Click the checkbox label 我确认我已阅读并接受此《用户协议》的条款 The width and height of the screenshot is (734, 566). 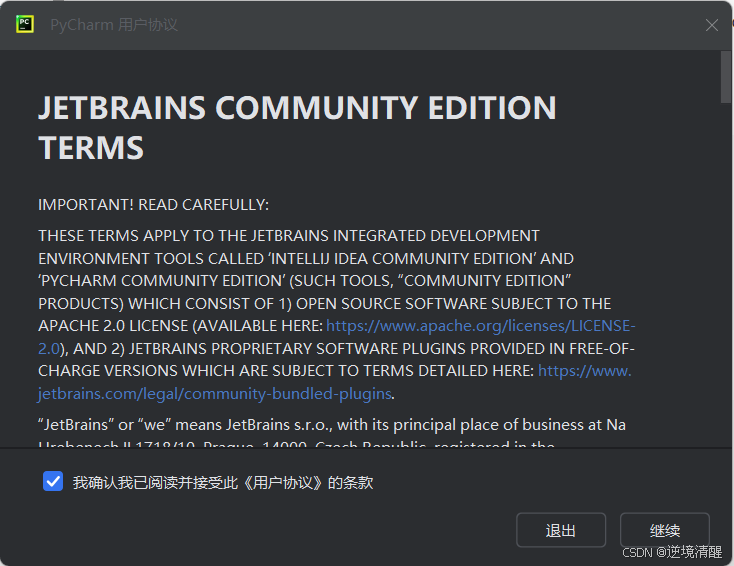click(x=223, y=482)
